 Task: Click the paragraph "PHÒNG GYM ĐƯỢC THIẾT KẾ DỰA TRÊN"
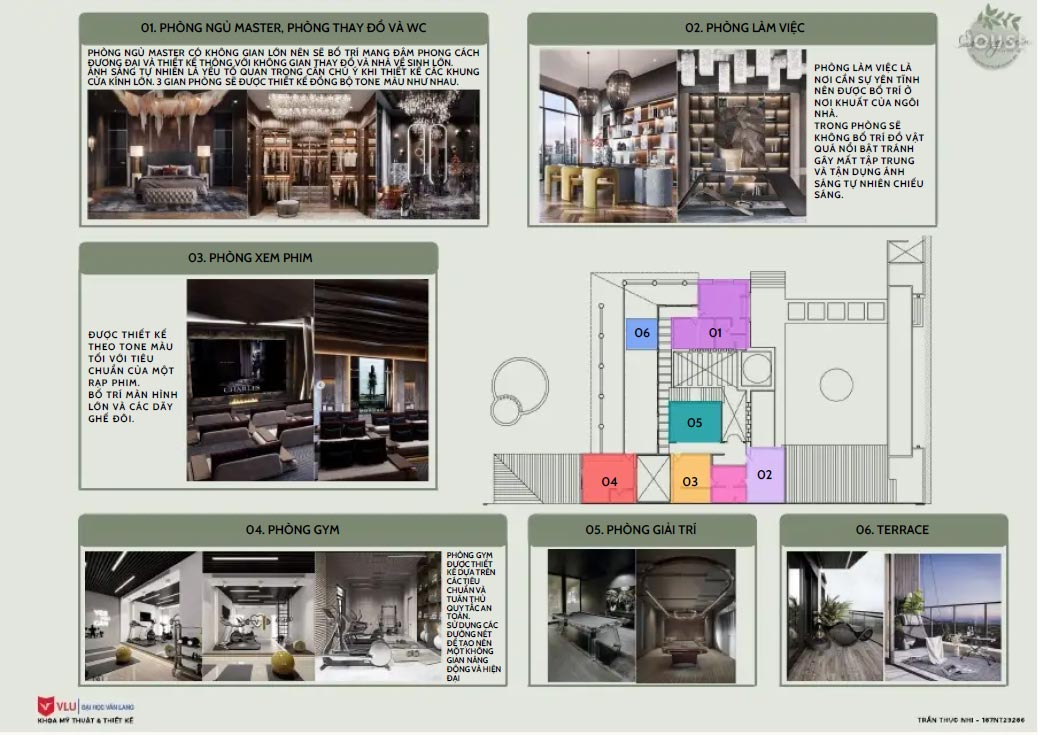tap(473, 616)
